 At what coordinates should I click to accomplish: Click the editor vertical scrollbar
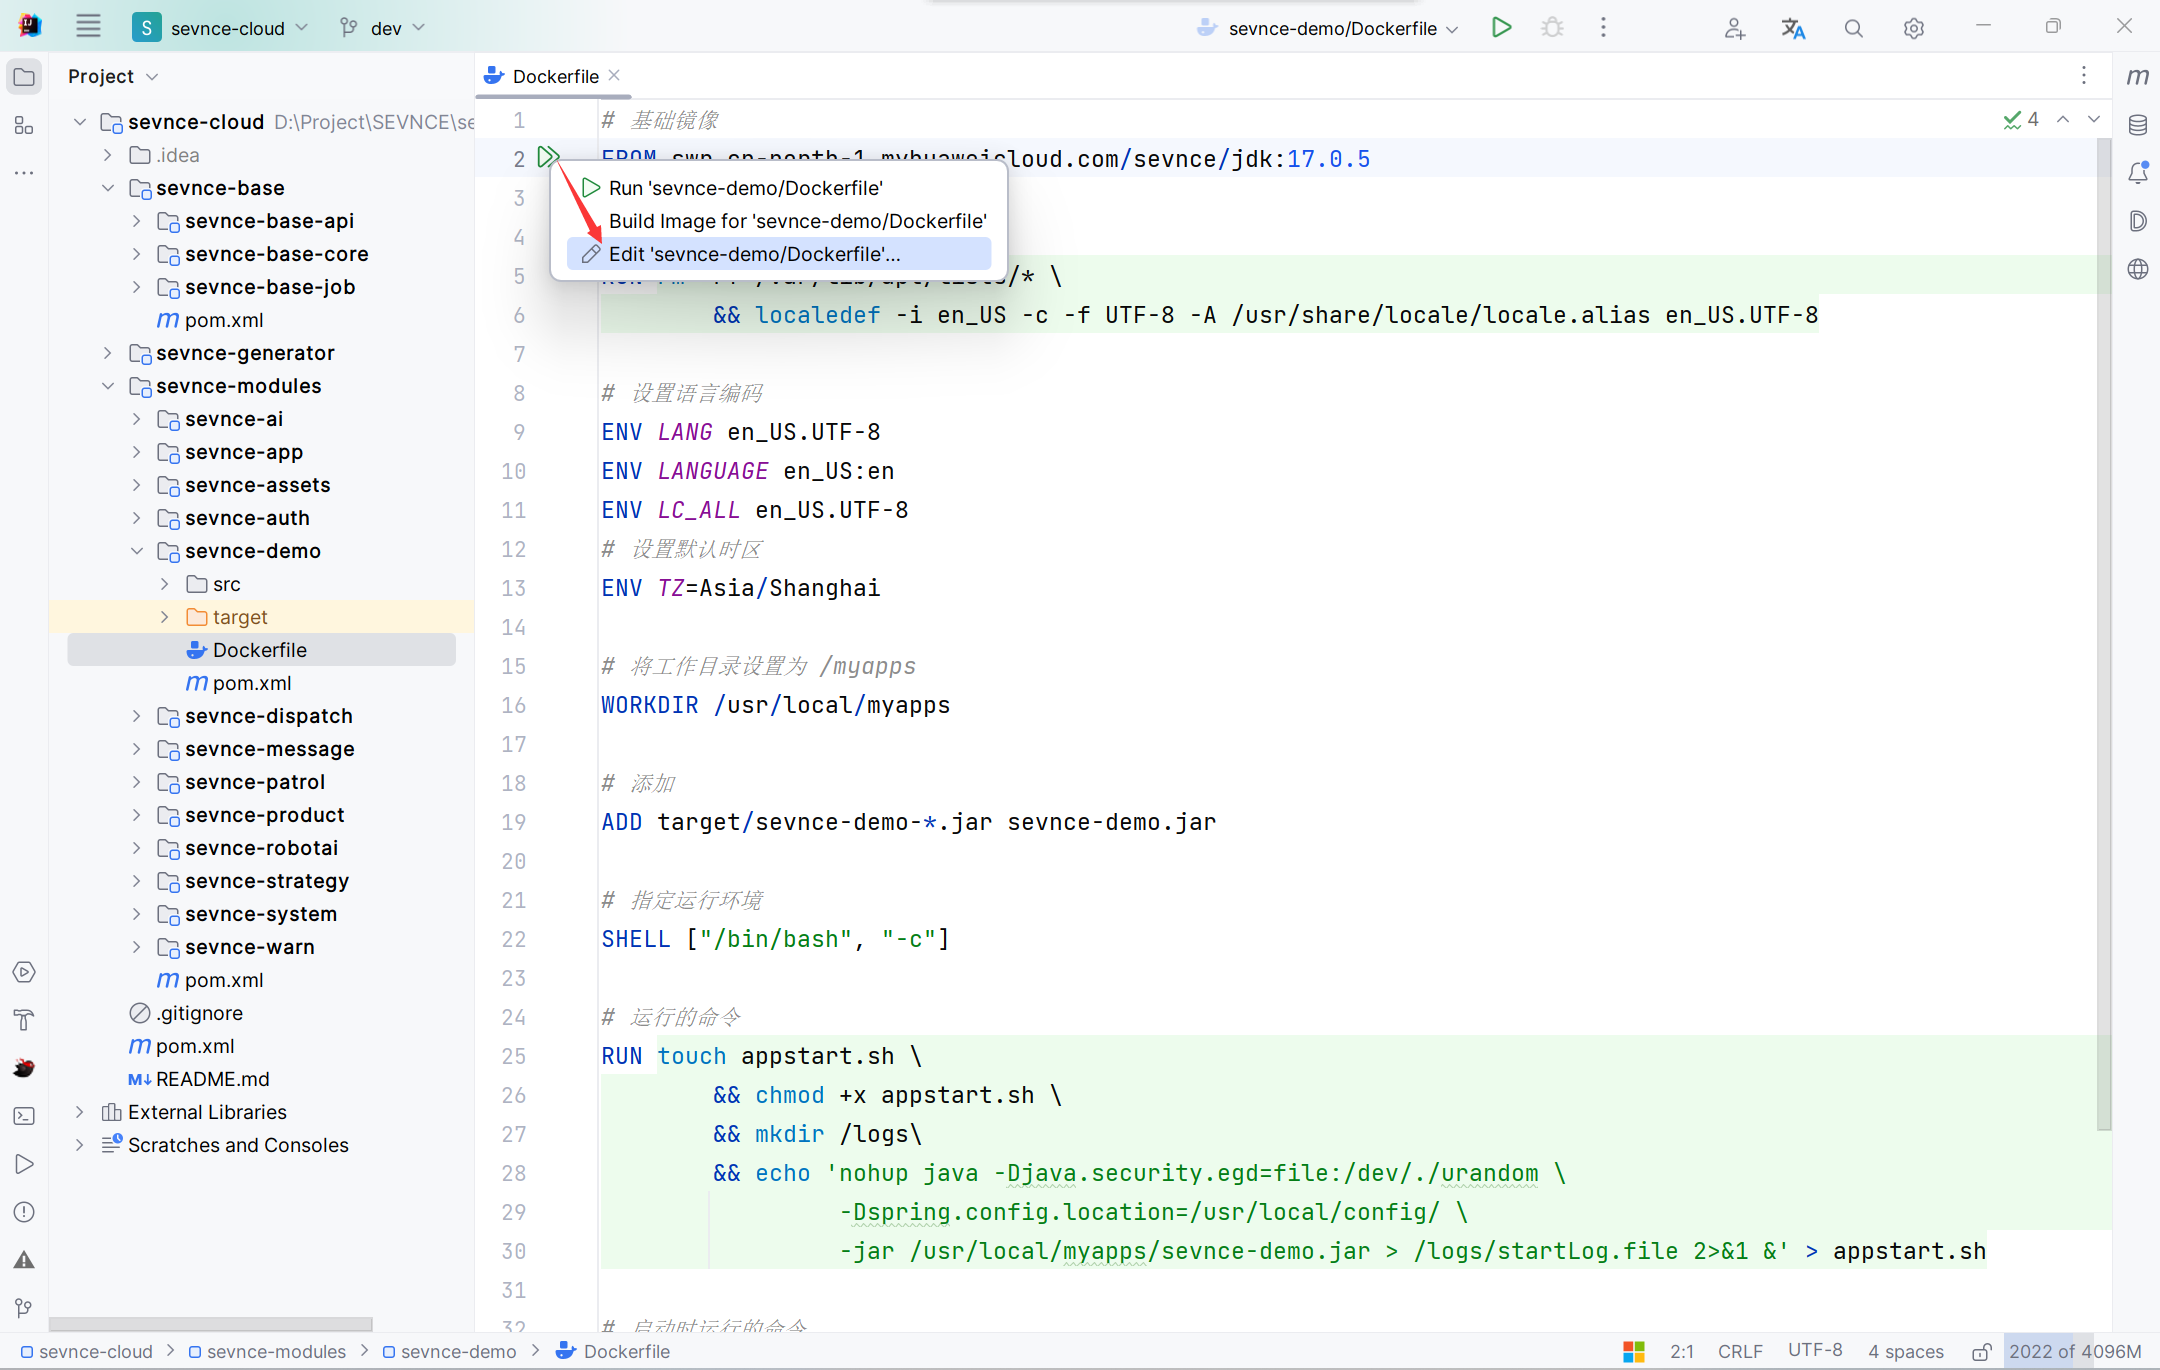tap(2103, 634)
